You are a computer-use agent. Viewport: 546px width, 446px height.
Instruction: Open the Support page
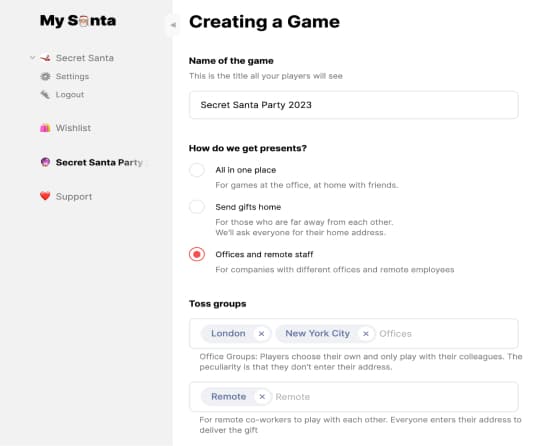74,196
